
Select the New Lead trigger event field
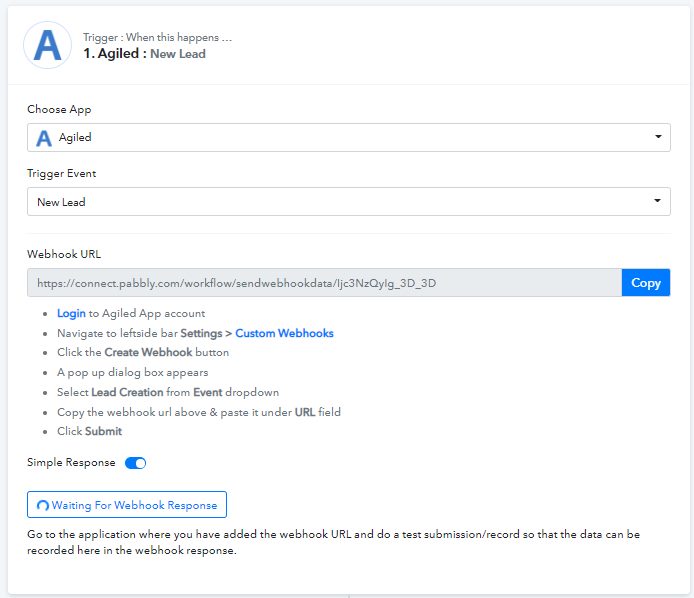point(349,202)
